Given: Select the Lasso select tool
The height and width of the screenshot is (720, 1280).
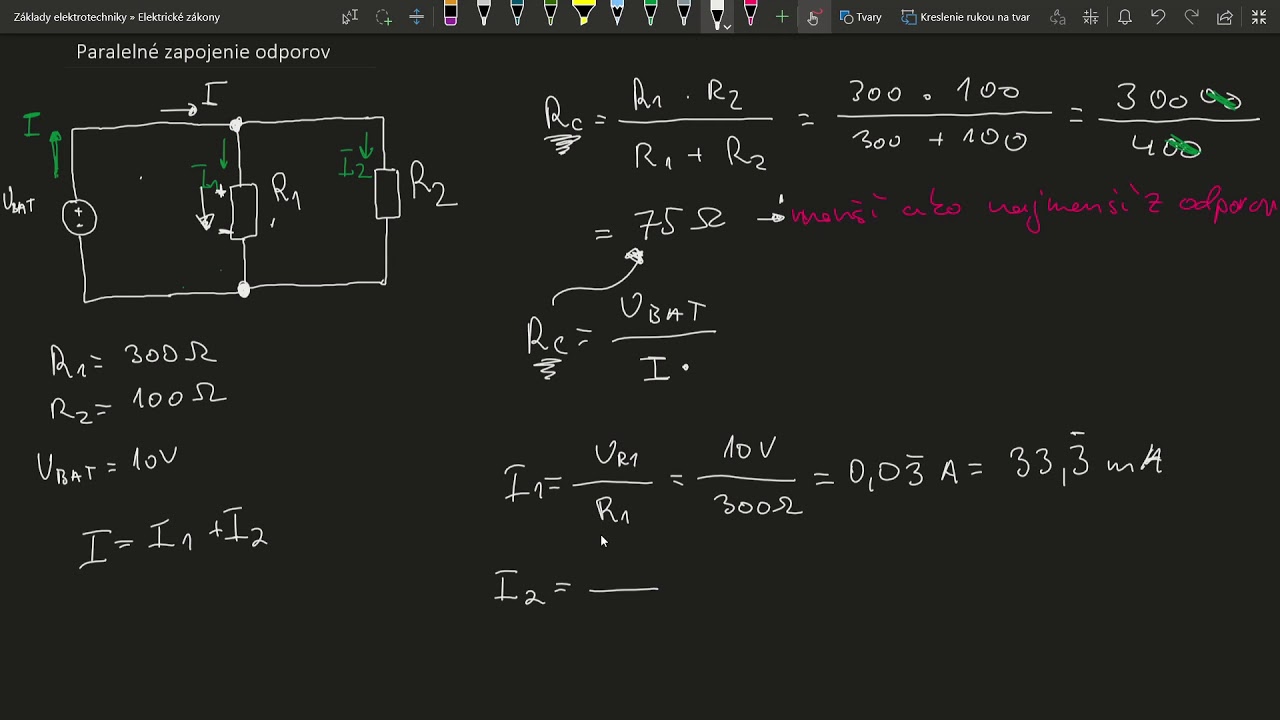Looking at the screenshot, I should point(383,17).
